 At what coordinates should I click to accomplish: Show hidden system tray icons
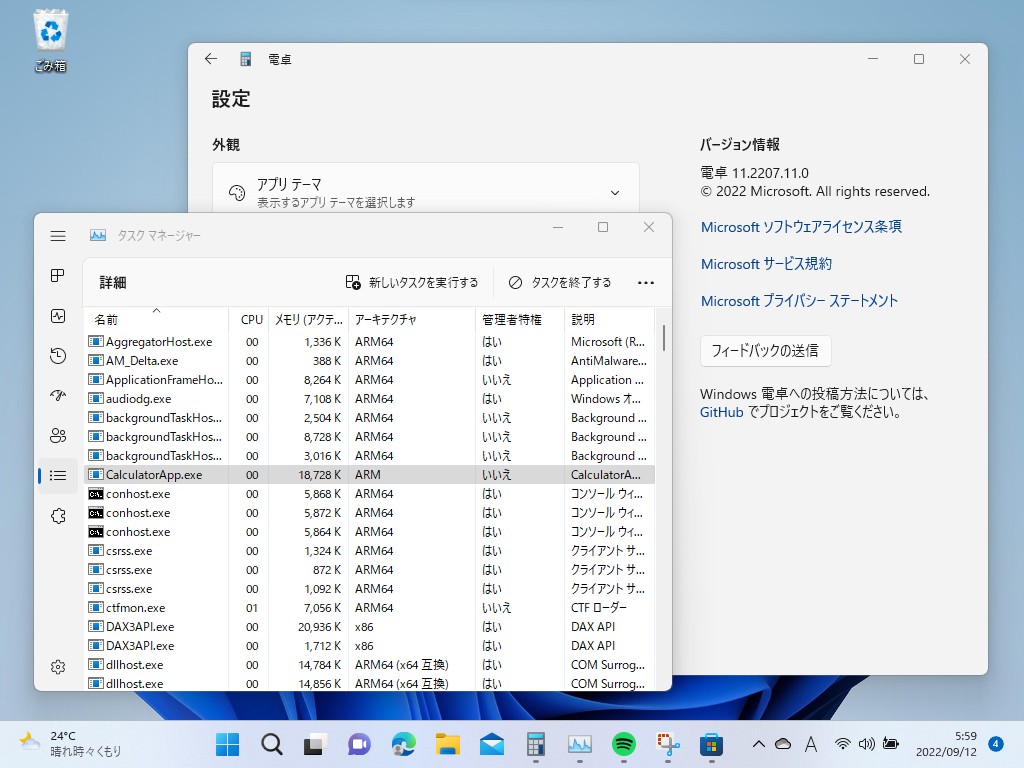point(758,744)
